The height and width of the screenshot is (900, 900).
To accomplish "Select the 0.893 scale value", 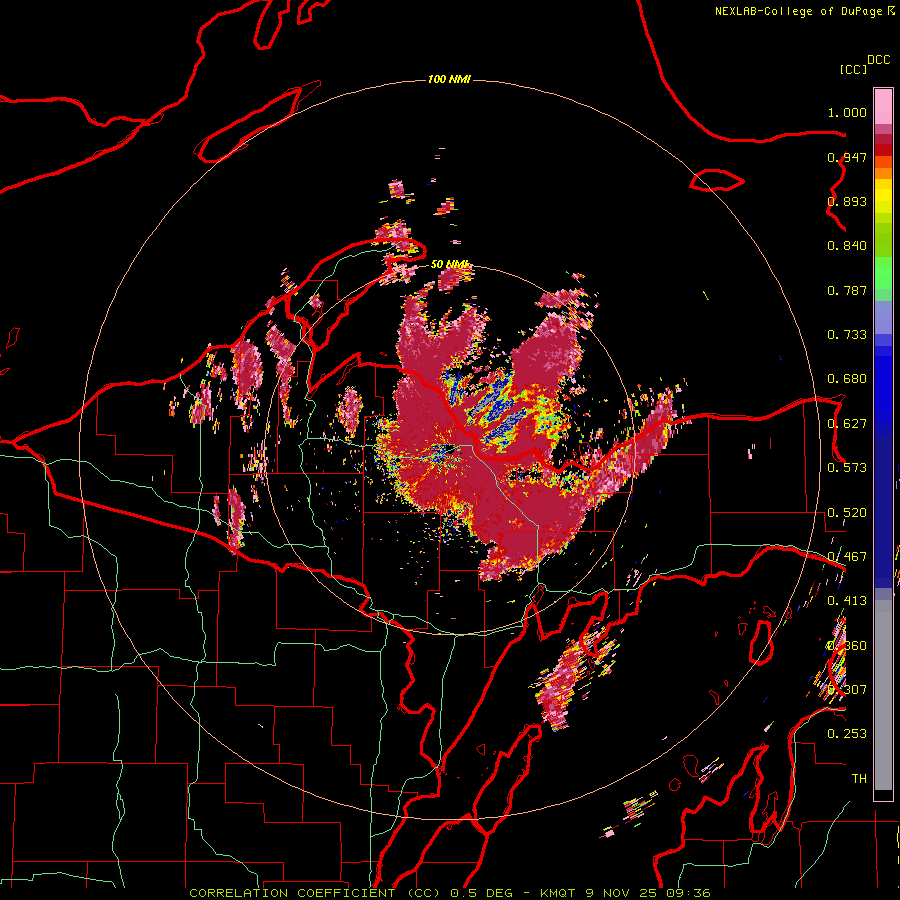I will (847, 201).
